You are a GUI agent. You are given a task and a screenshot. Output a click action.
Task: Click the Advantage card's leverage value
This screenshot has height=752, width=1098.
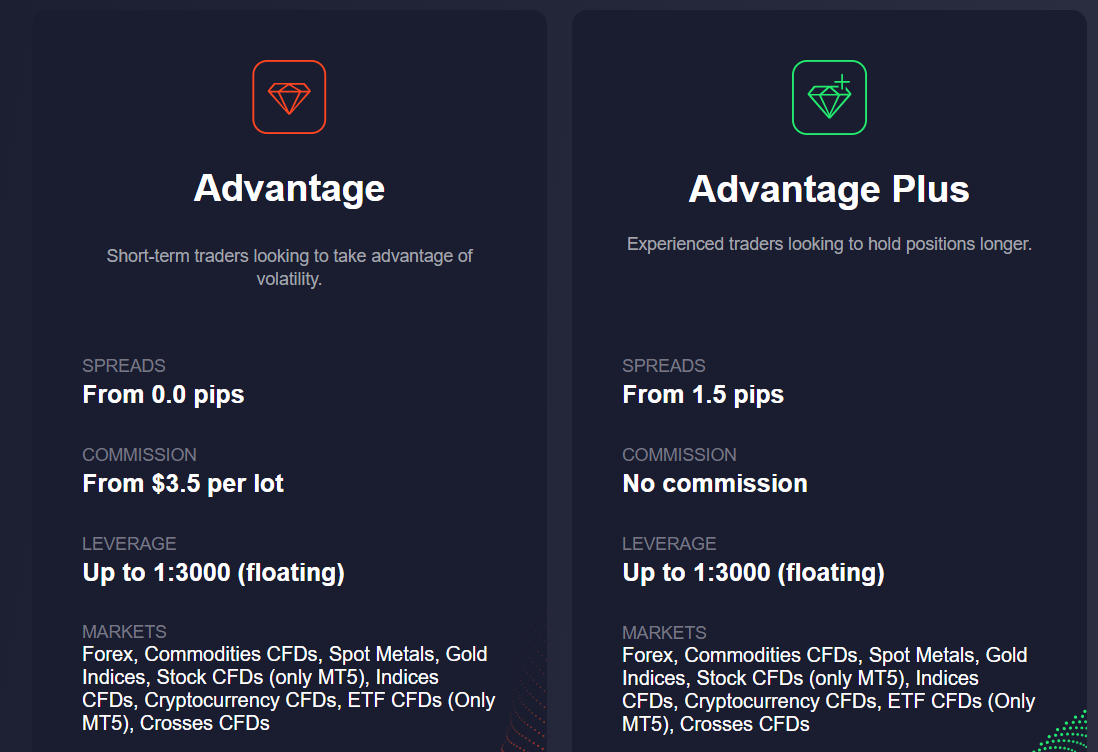[213, 573]
